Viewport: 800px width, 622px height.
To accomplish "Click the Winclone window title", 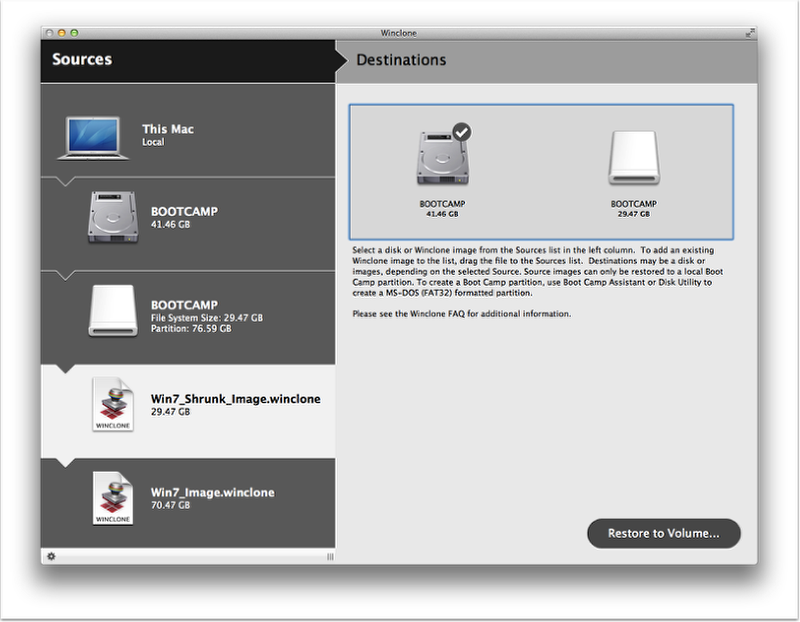I will pyautogui.click(x=400, y=32).
